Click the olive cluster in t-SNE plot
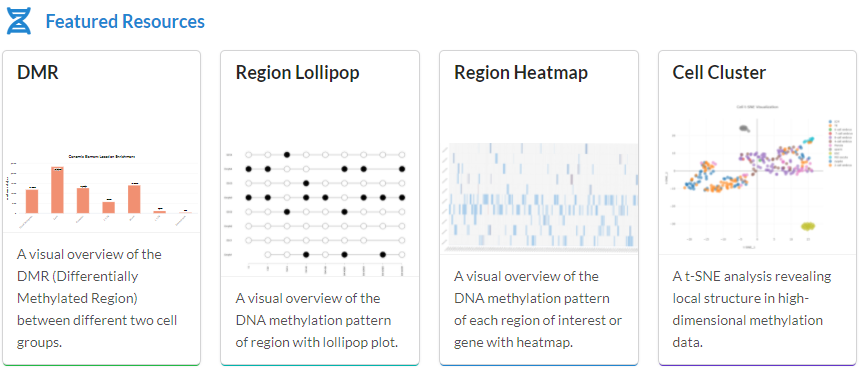This screenshot has width=866, height=374. (x=809, y=225)
